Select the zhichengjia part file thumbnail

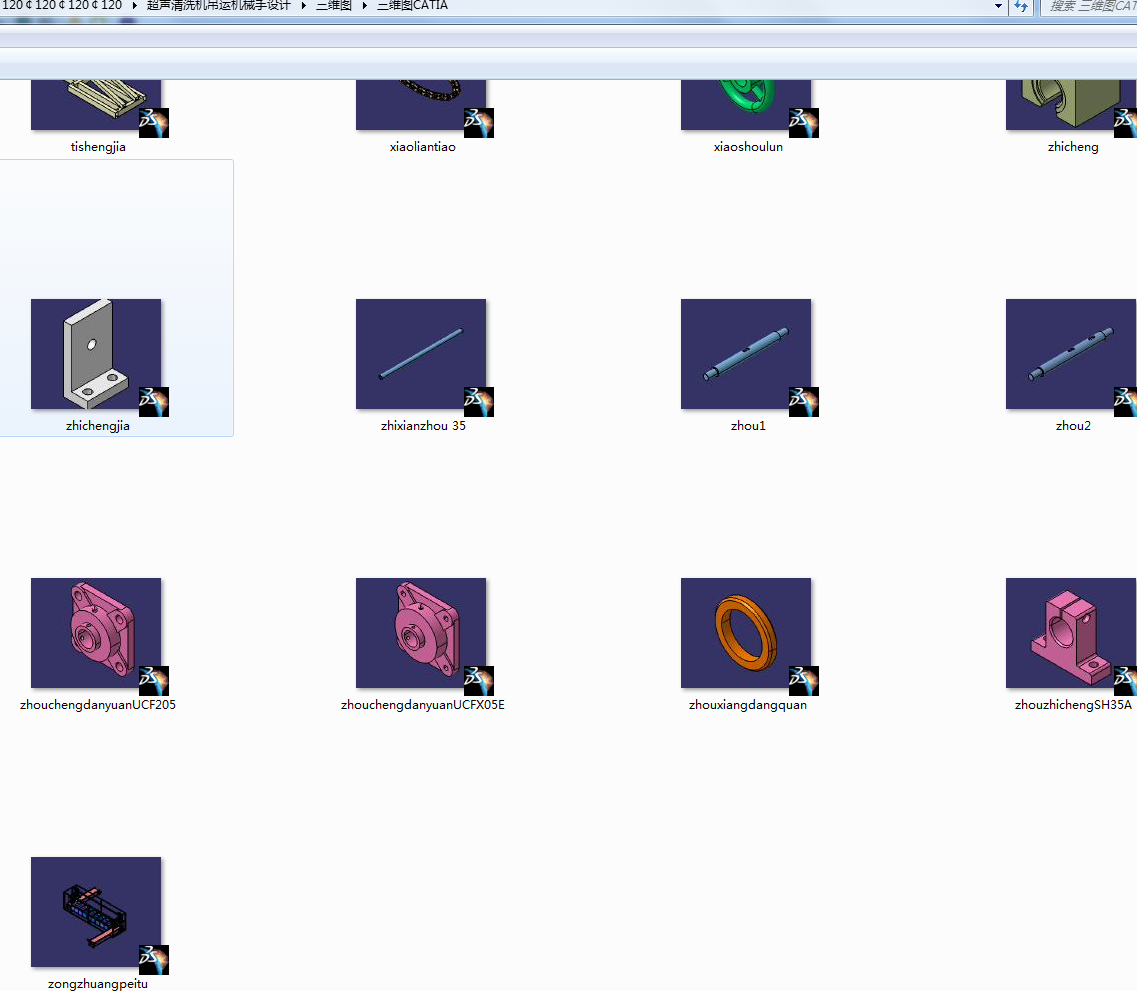96,354
